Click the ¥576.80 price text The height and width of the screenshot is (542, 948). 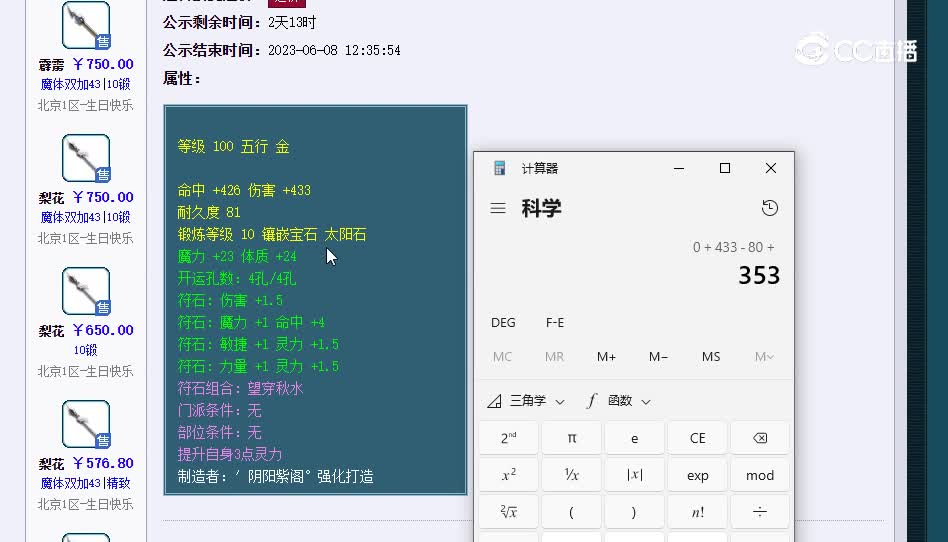click(103, 463)
